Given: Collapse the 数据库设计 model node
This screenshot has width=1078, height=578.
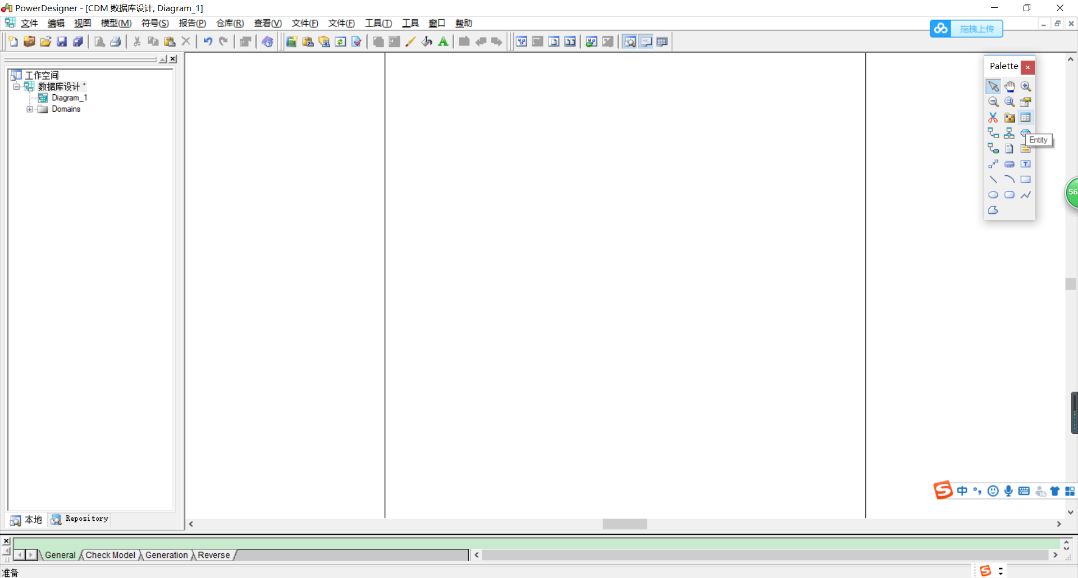Looking at the screenshot, I should click(16, 87).
